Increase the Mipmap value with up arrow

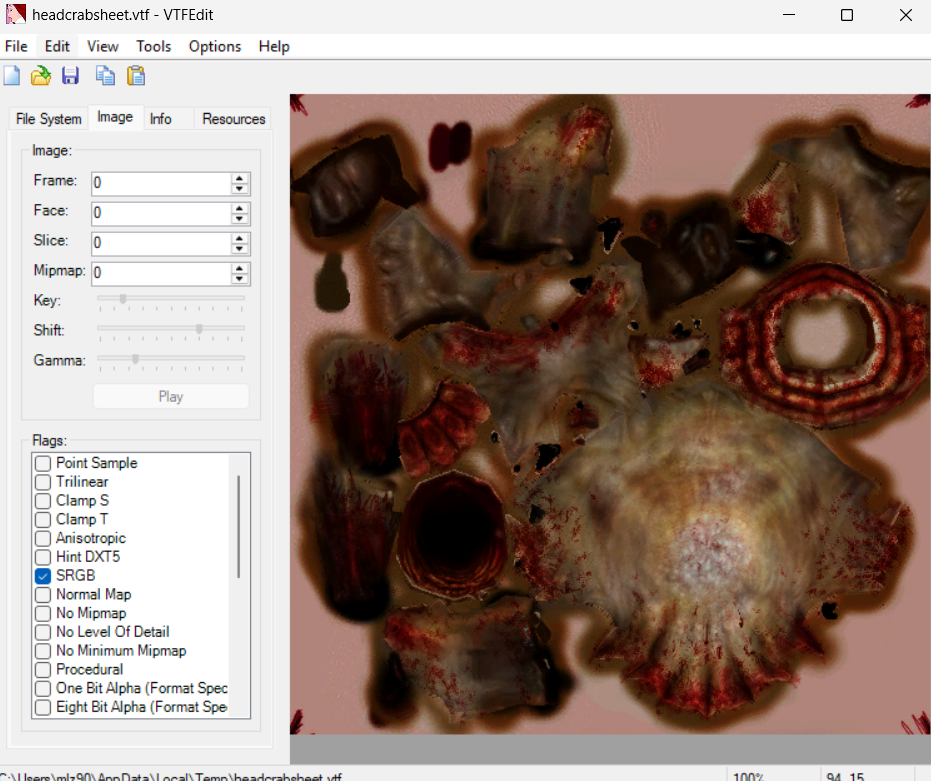239,268
